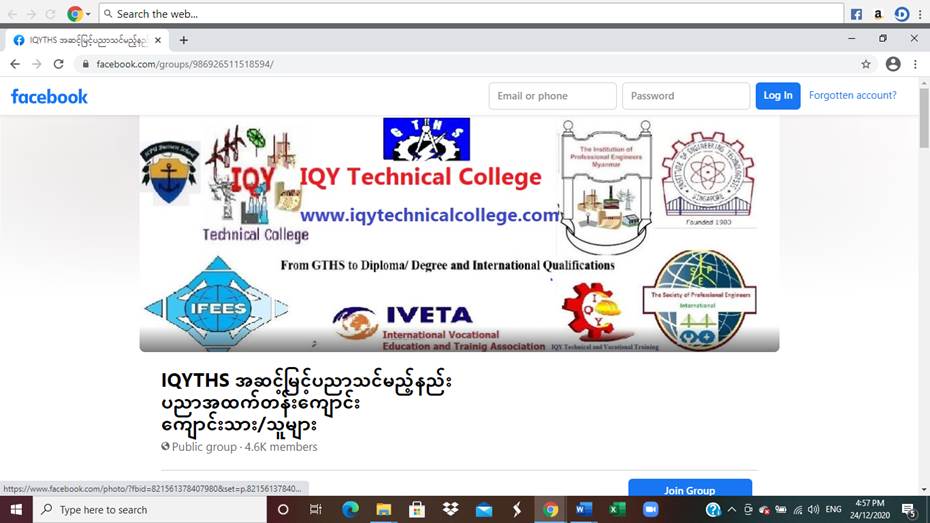Open the volume control in system tray
This screenshot has height=523, width=930.
814,509
